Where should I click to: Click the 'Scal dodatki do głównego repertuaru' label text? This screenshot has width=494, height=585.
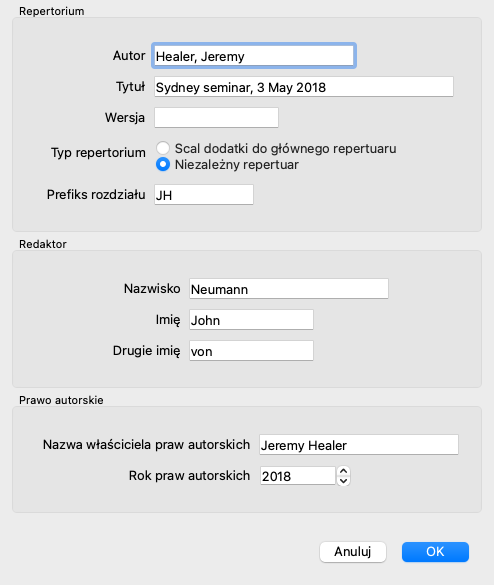click(285, 148)
